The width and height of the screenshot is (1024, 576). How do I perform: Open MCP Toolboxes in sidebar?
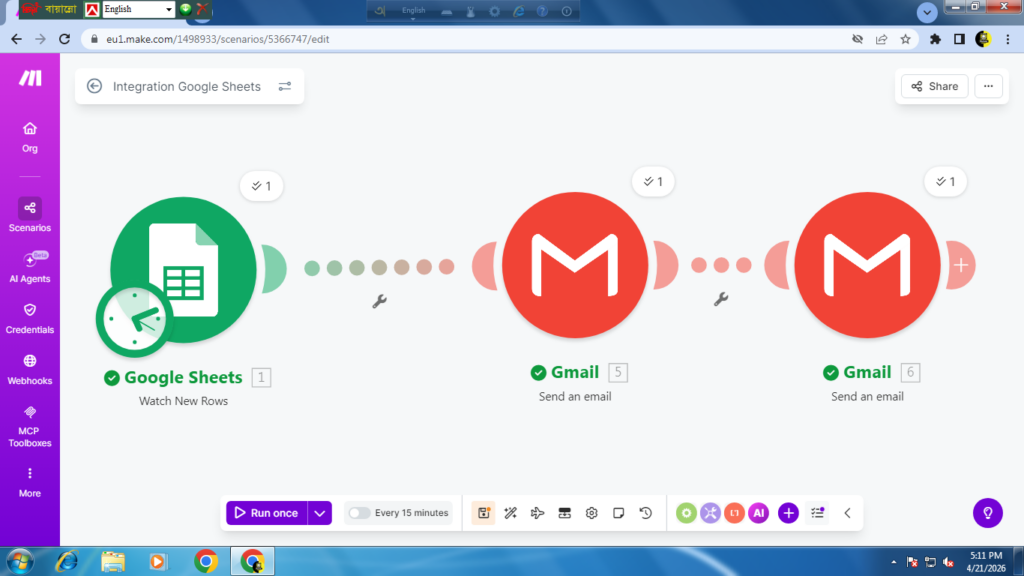coord(29,426)
